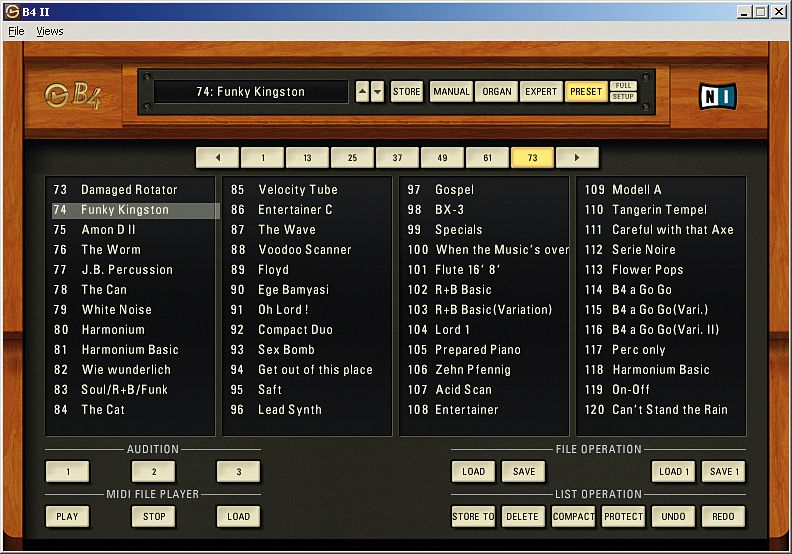Click the B4 II title bar icon
This screenshot has height=554, width=792.
[x=12, y=11]
